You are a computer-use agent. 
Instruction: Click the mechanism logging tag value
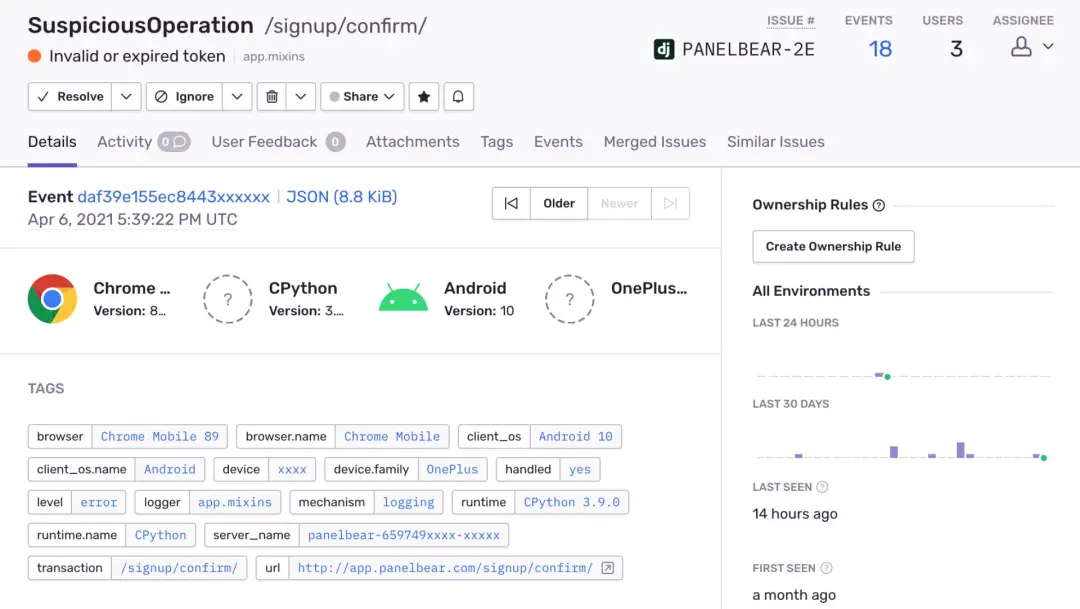point(408,502)
